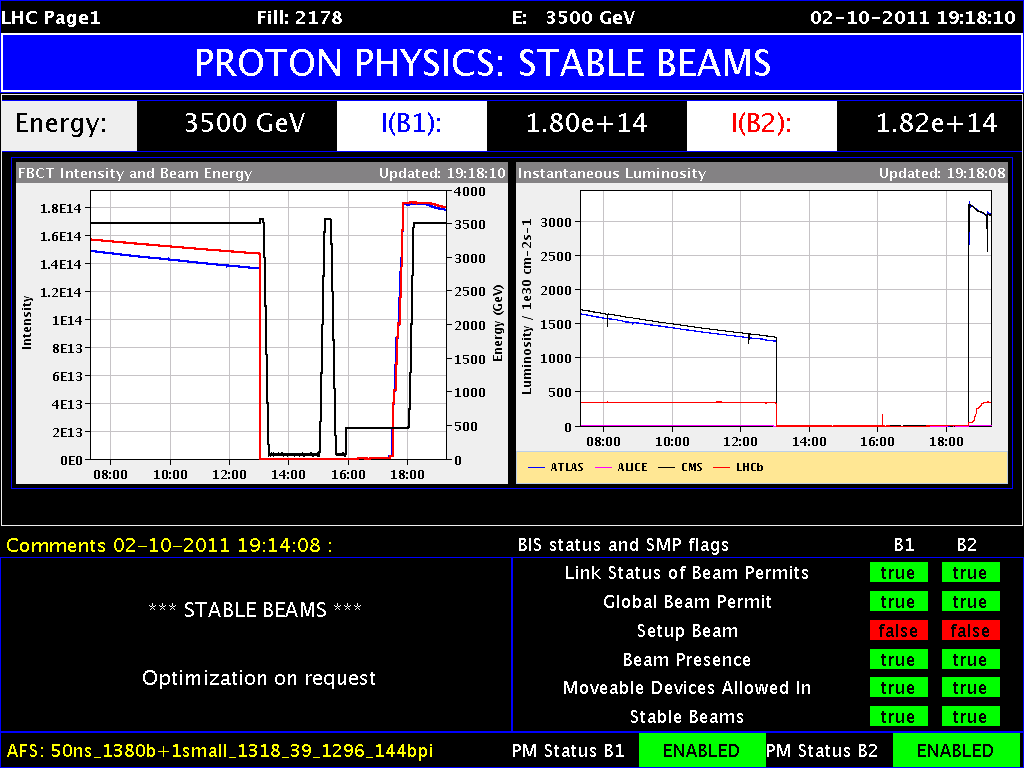This screenshot has height=768, width=1024.
Task: Click the AFS: 50ns_1380b+1small filling scheme text
Action: pyautogui.click(x=220, y=750)
